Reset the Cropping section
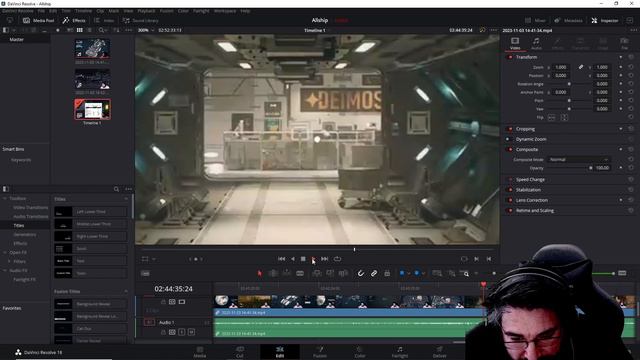The height and width of the screenshot is (360, 640). 631,129
